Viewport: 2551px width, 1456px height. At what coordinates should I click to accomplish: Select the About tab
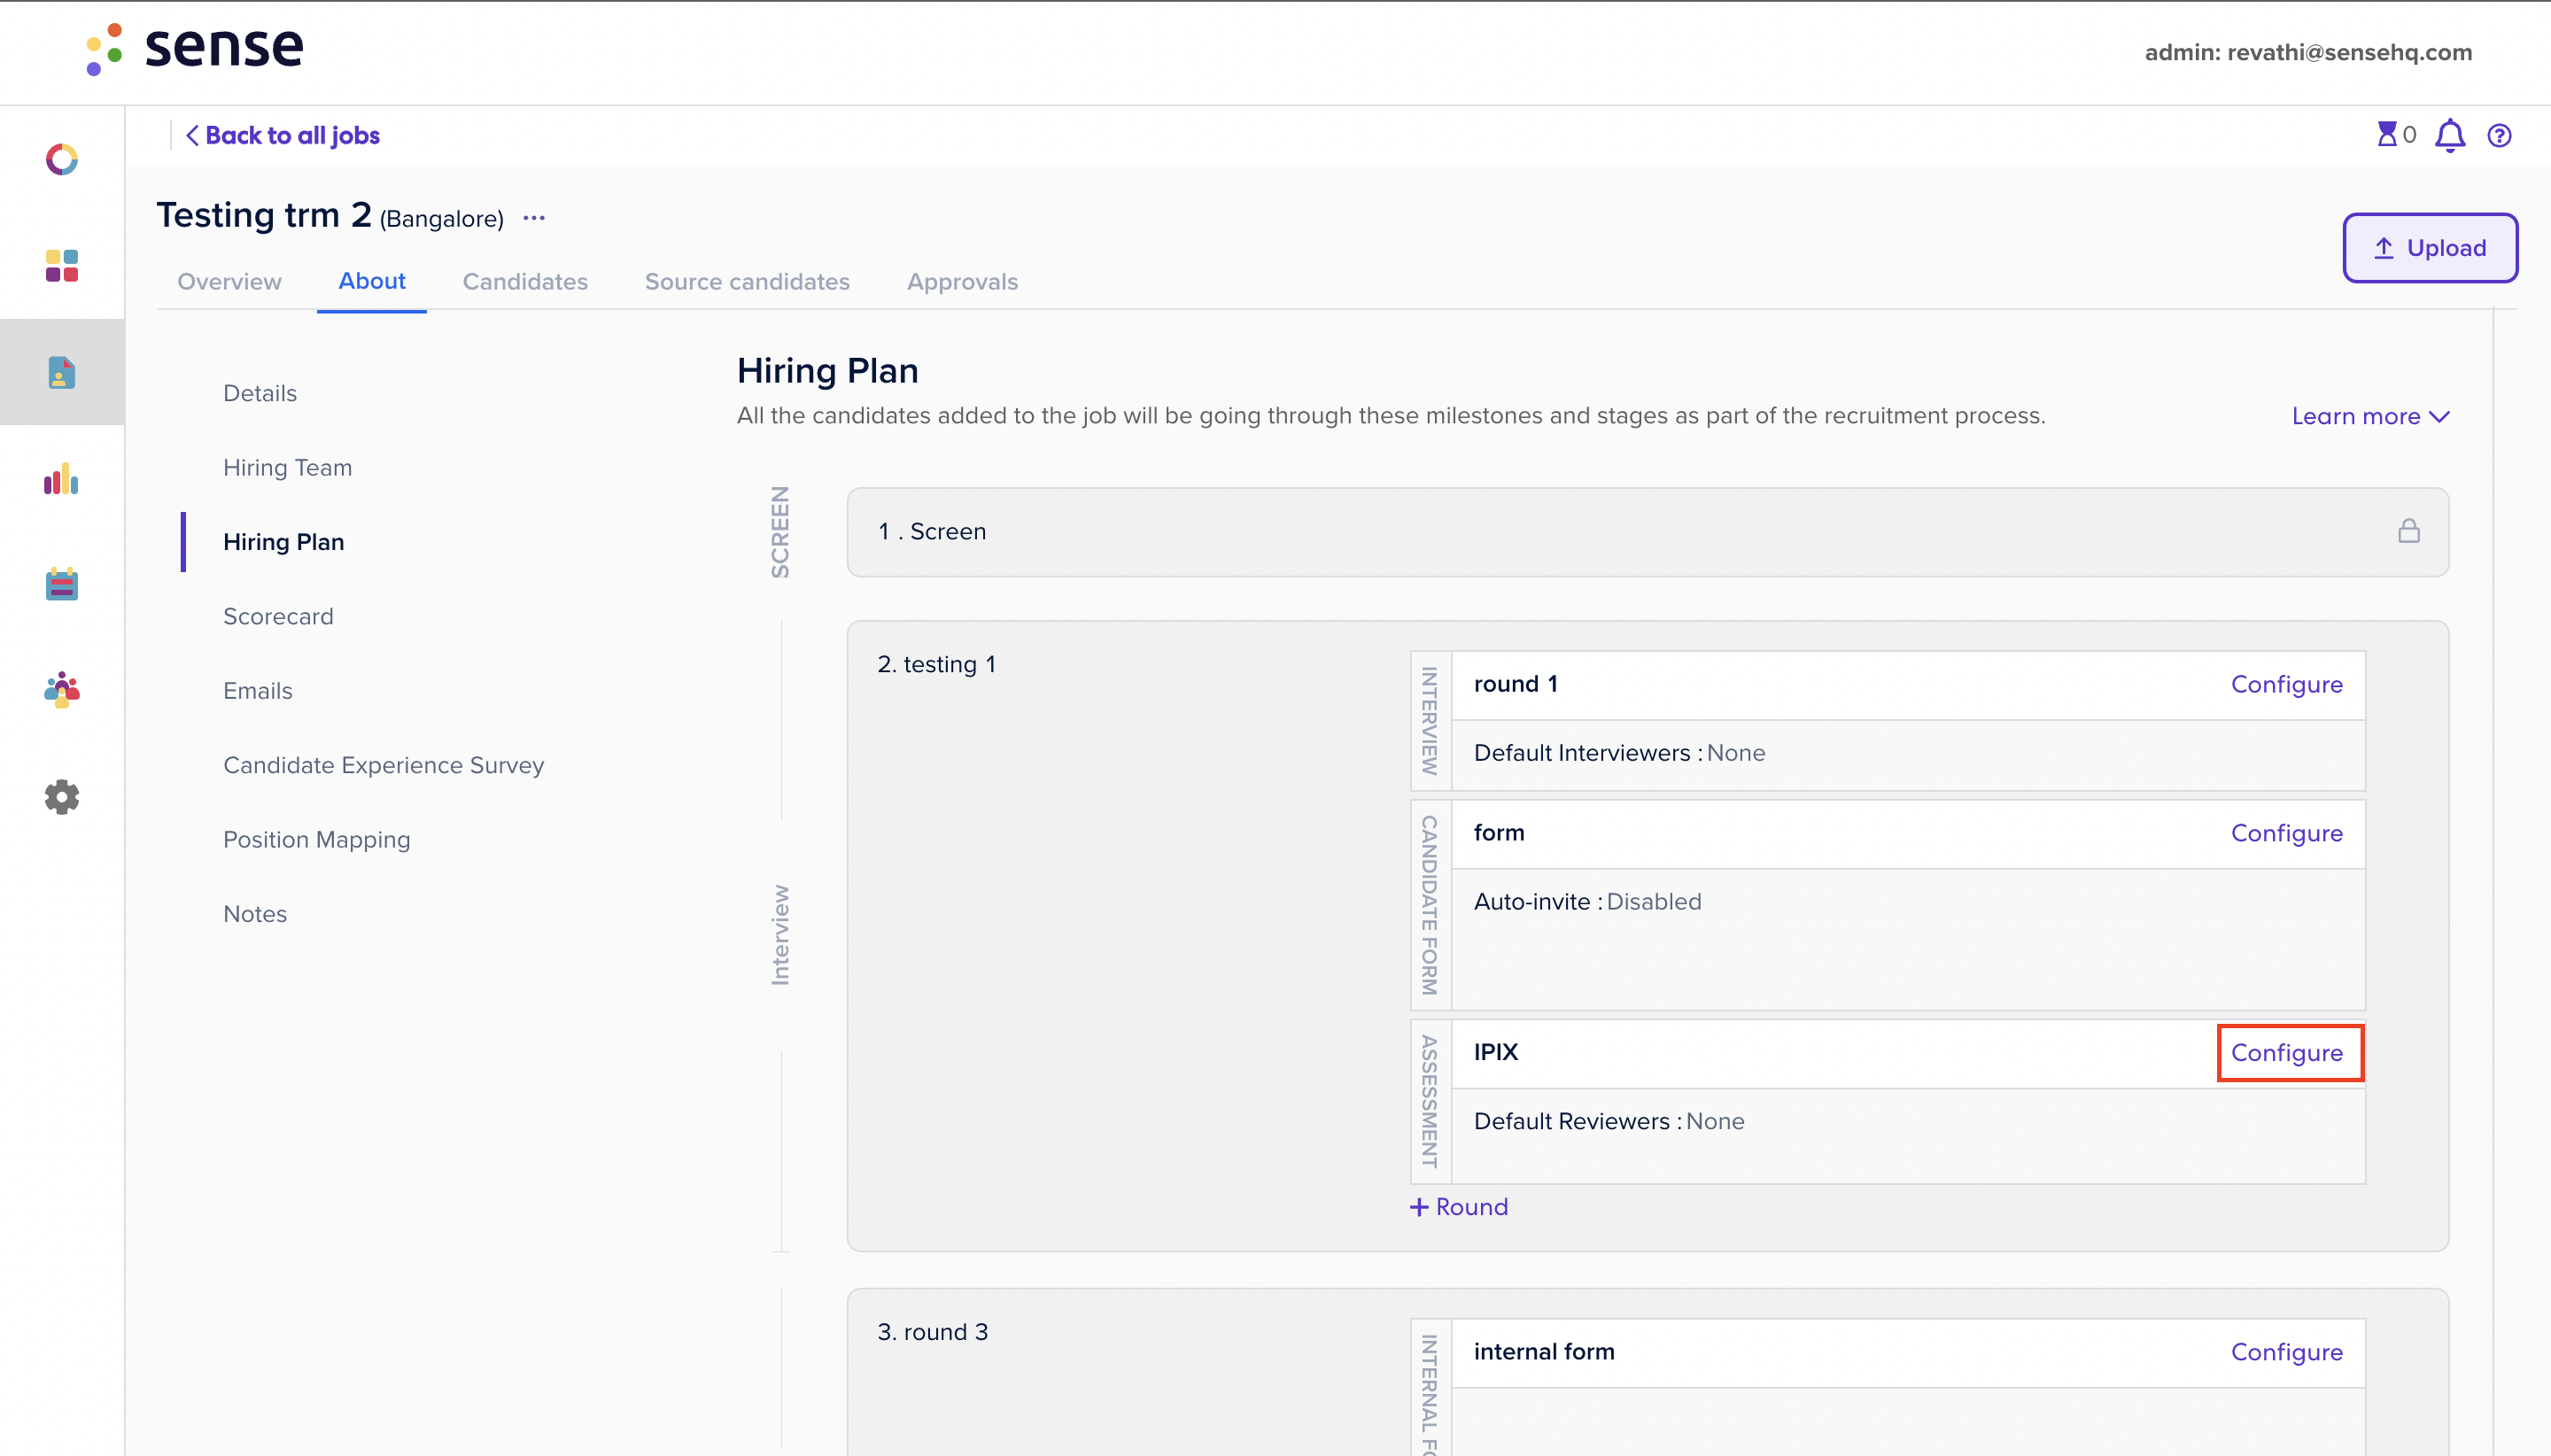(x=372, y=281)
